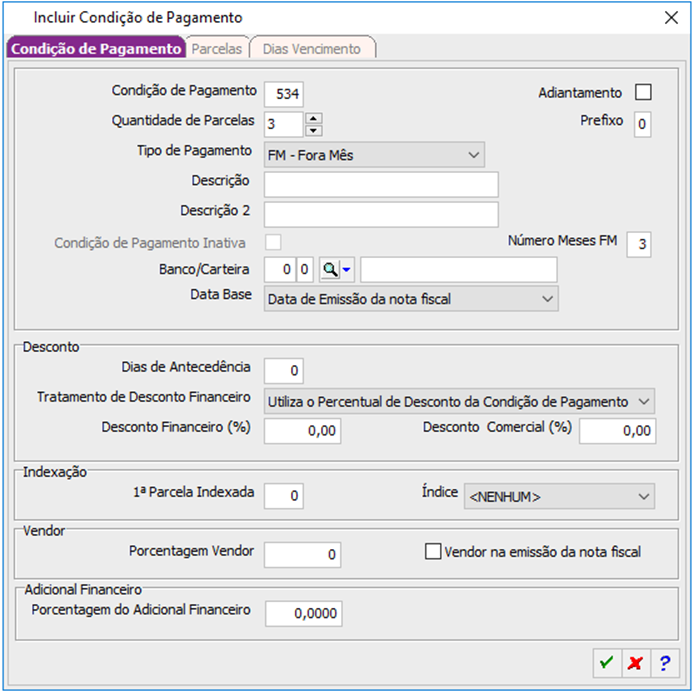
Task: Click the Desconto Comercial (%) field
Action: point(618,431)
